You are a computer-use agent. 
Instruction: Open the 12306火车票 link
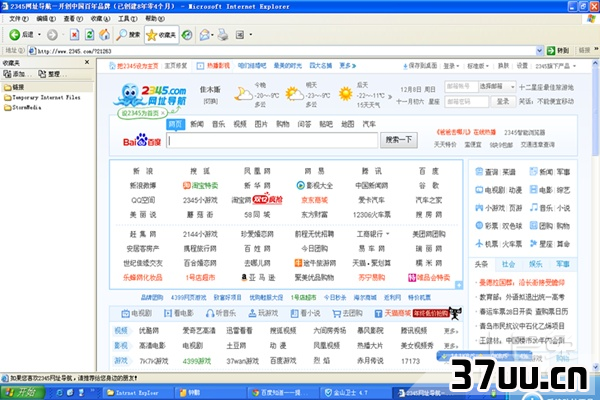tap(372, 215)
